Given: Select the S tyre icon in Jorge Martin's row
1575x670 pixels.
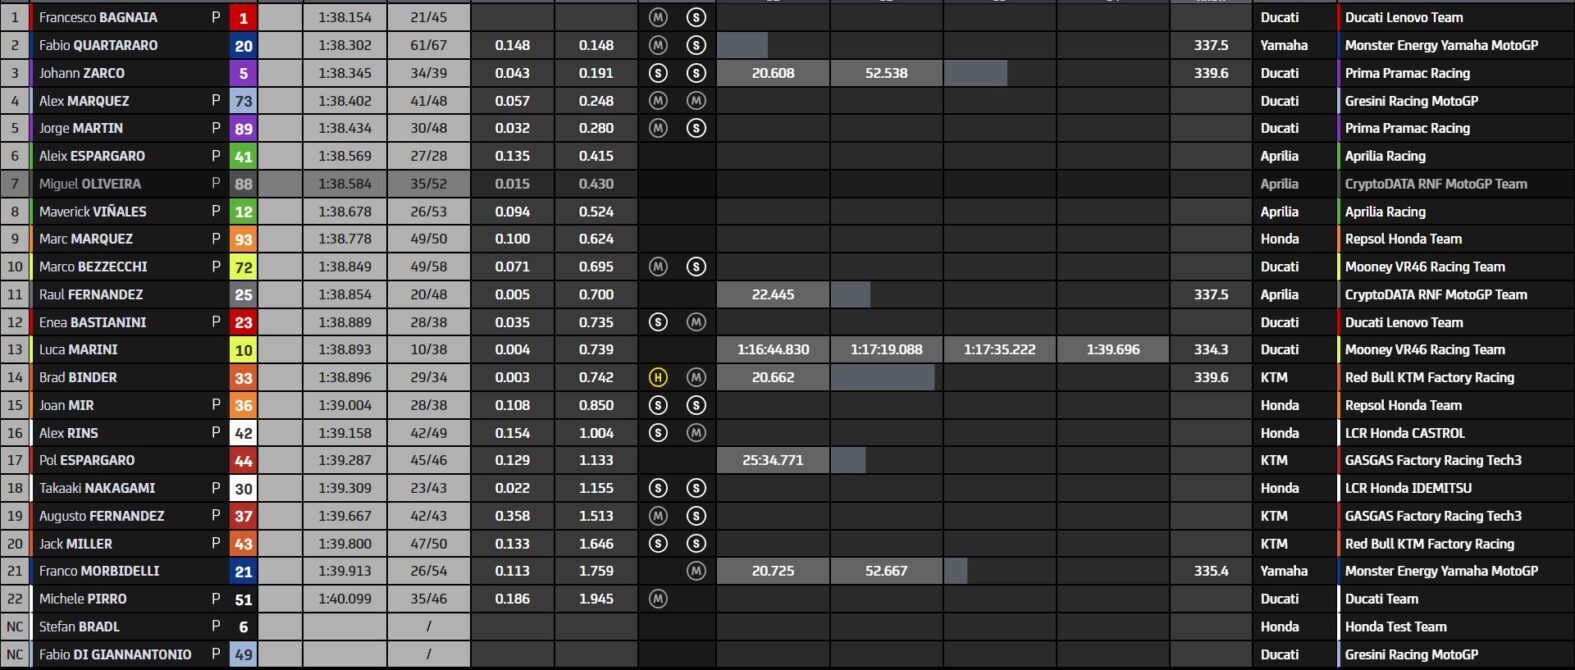Looking at the screenshot, I should 696,128.
